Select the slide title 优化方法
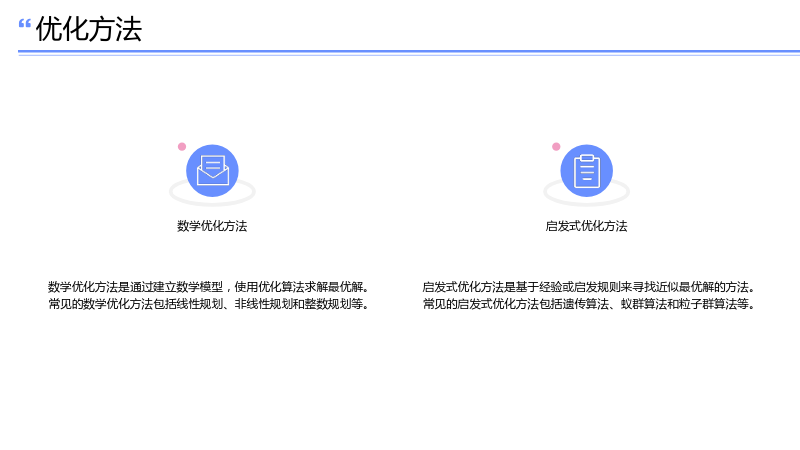The width and height of the screenshot is (800, 450). (89, 29)
